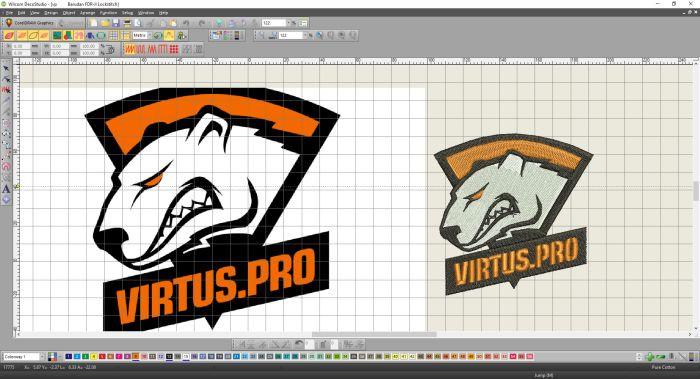Click the horizontal scrollbar below the canvas
This screenshot has width=700, height=379.
(x=353, y=334)
